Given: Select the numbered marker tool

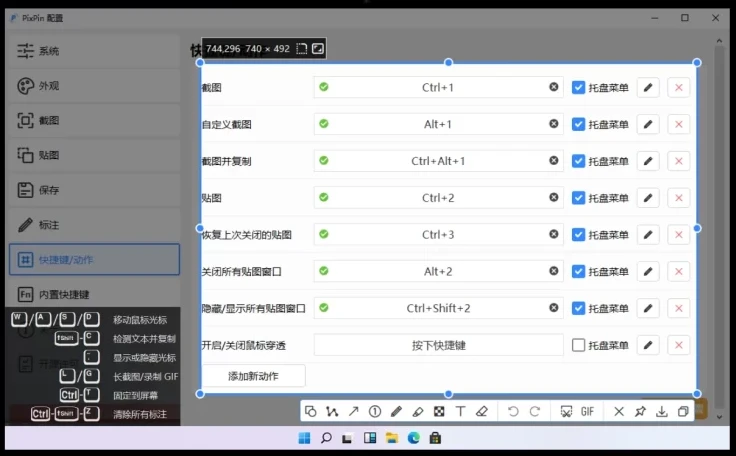Looking at the screenshot, I should (375, 412).
